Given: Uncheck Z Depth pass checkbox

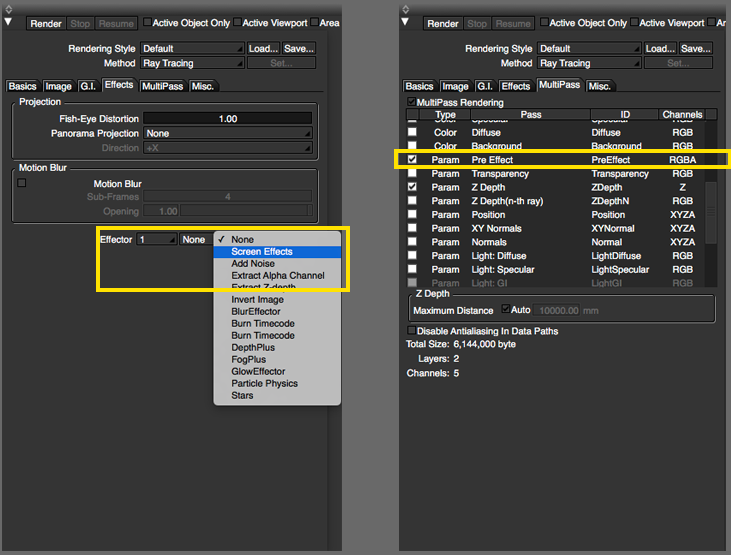Looking at the screenshot, I should (412, 187).
